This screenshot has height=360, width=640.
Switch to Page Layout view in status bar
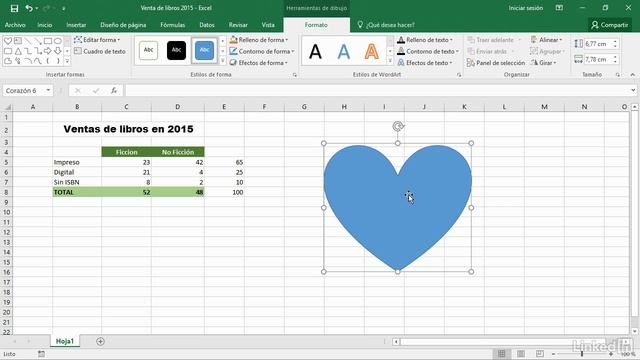(521, 354)
